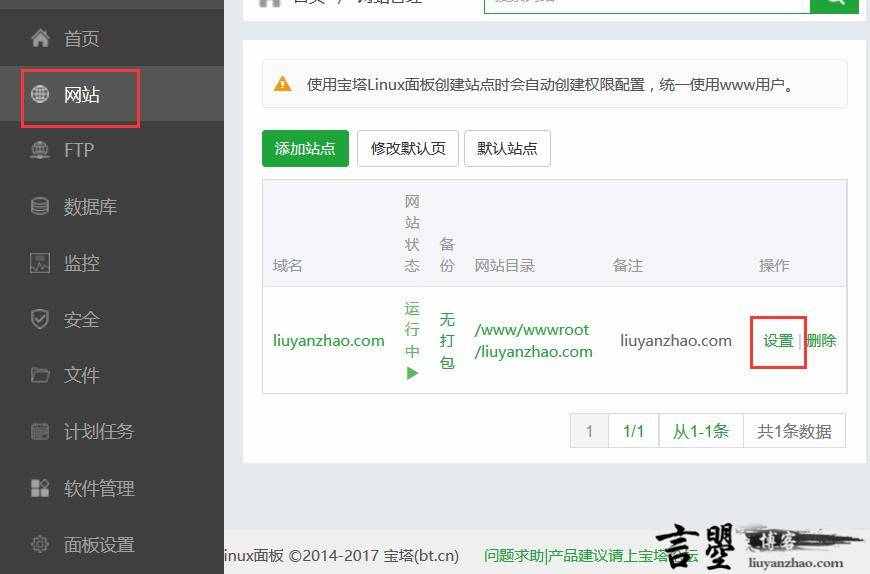This screenshot has width=870, height=574.
Task: Click the 操作 column header
Action: pos(774,266)
